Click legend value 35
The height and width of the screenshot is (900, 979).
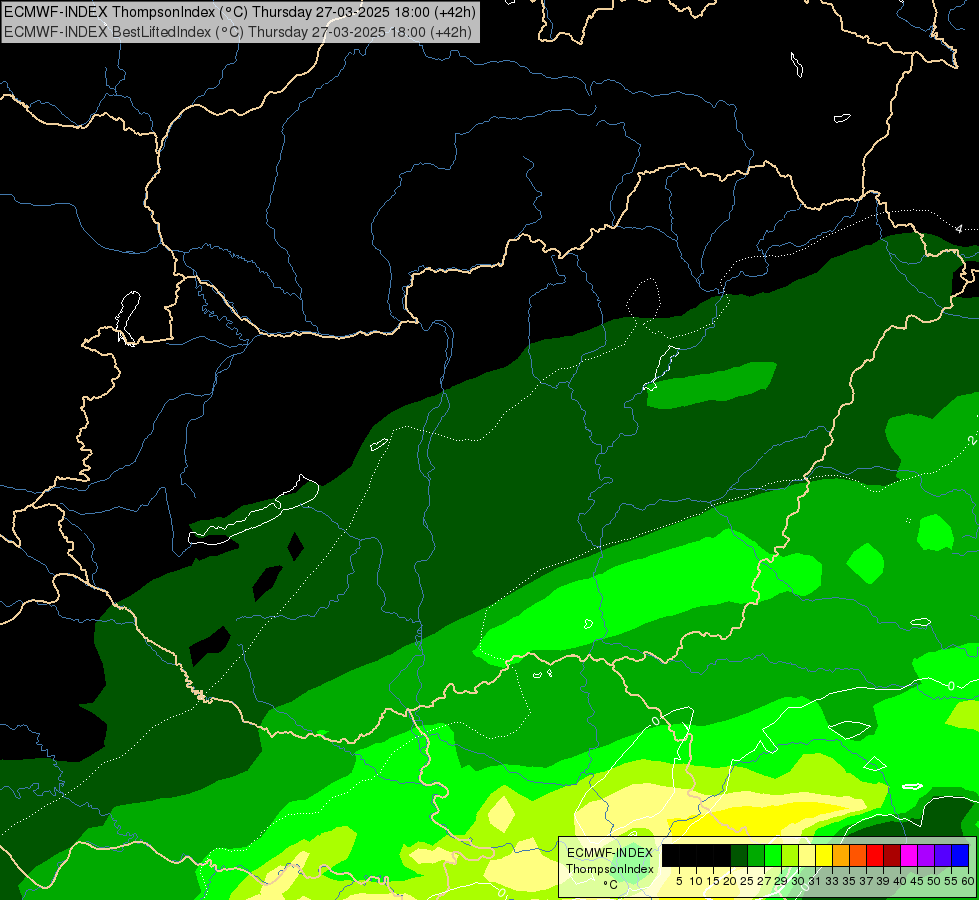coord(849,881)
